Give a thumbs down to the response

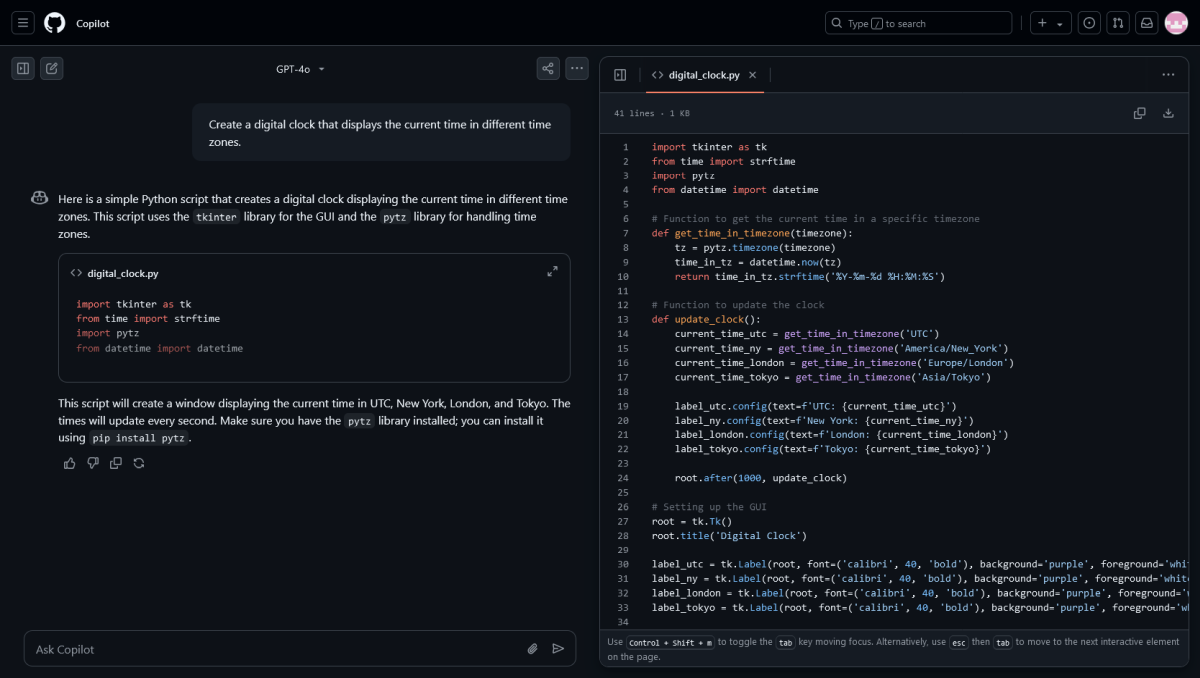(x=92, y=463)
